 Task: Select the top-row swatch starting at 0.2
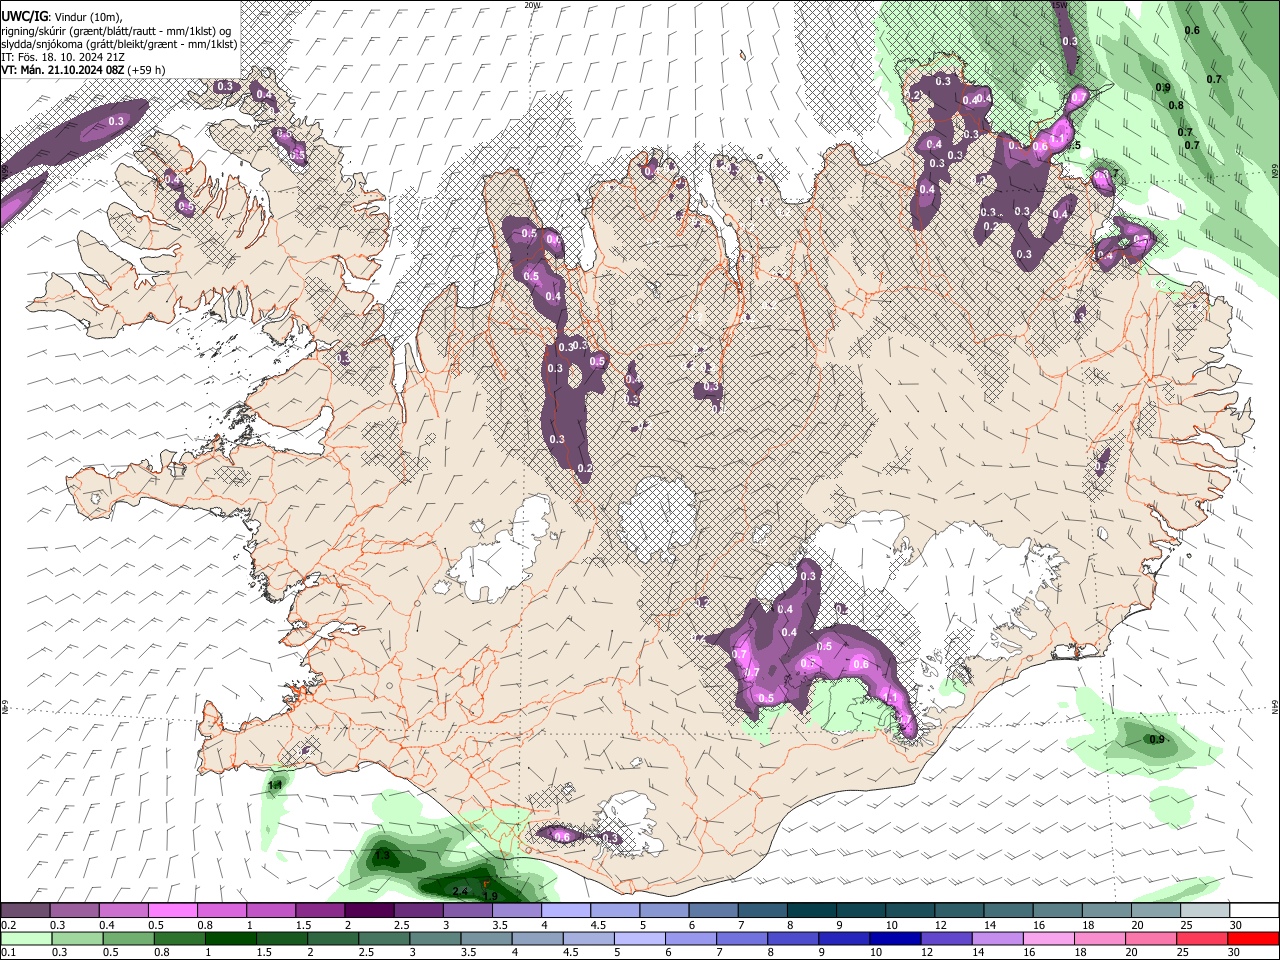pos(24,910)
